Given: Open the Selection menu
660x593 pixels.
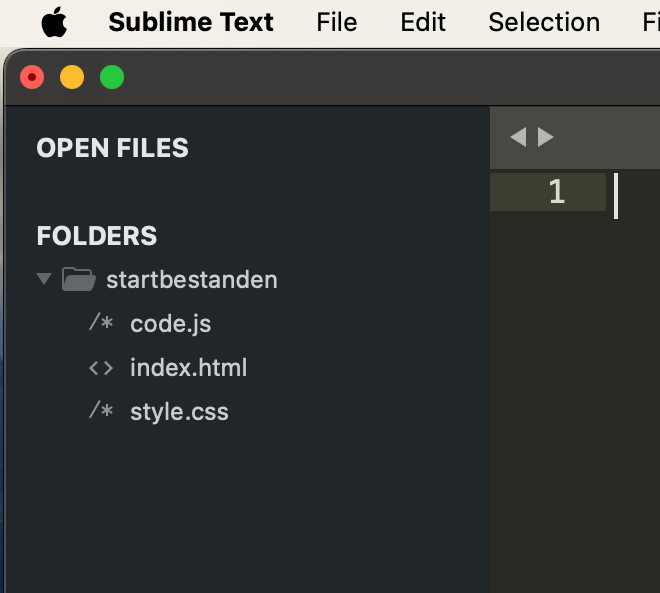Looking at the screenshot, I should click(x=544, y=22).
